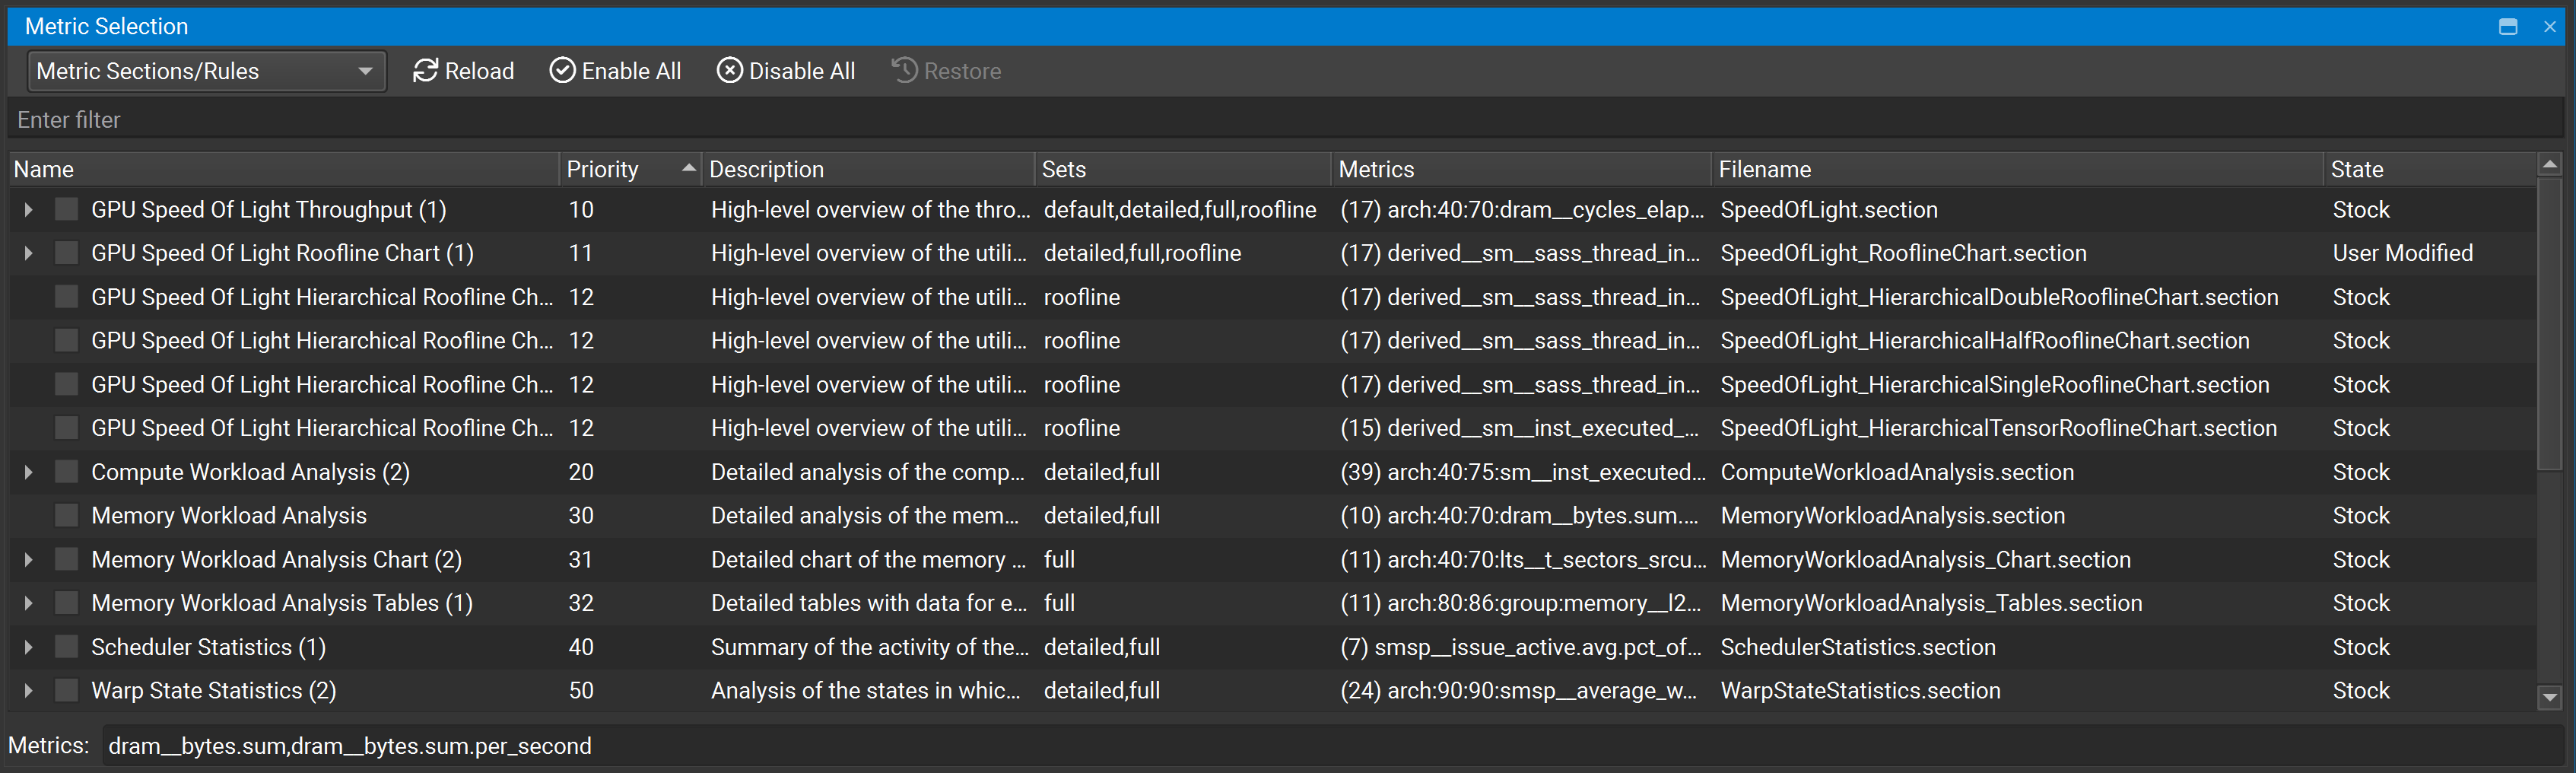Expand Memory Workload Analysis Tables row
This screenshot has height=773, width=2576.
(28, 603)
